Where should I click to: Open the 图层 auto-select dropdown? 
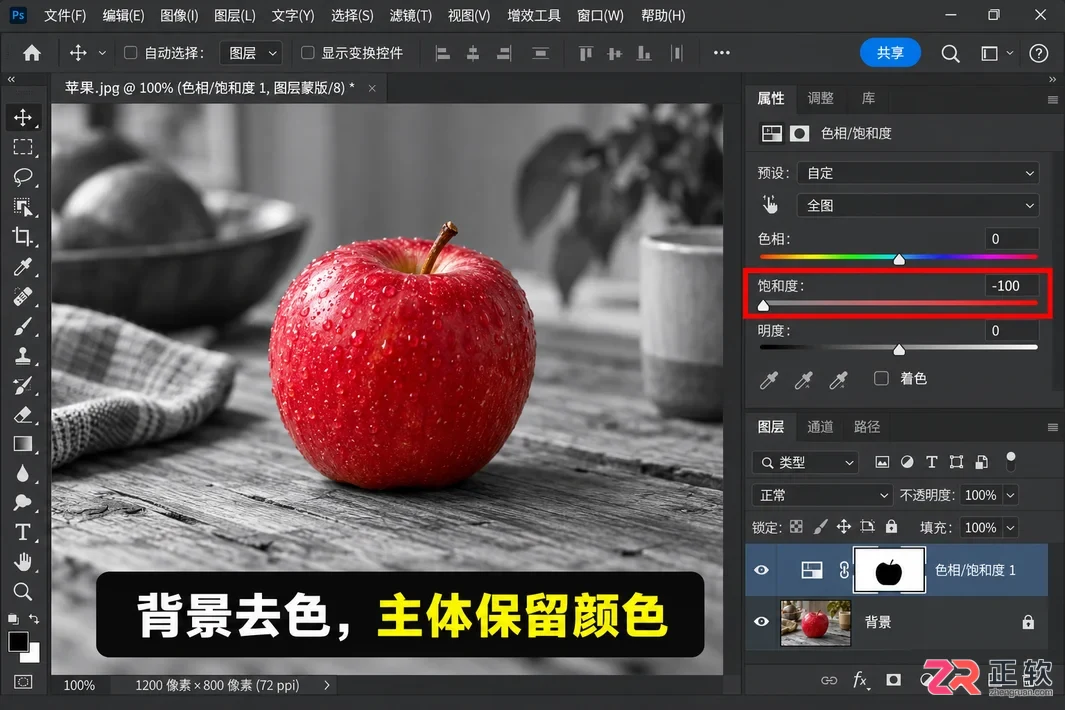[251, 53]
